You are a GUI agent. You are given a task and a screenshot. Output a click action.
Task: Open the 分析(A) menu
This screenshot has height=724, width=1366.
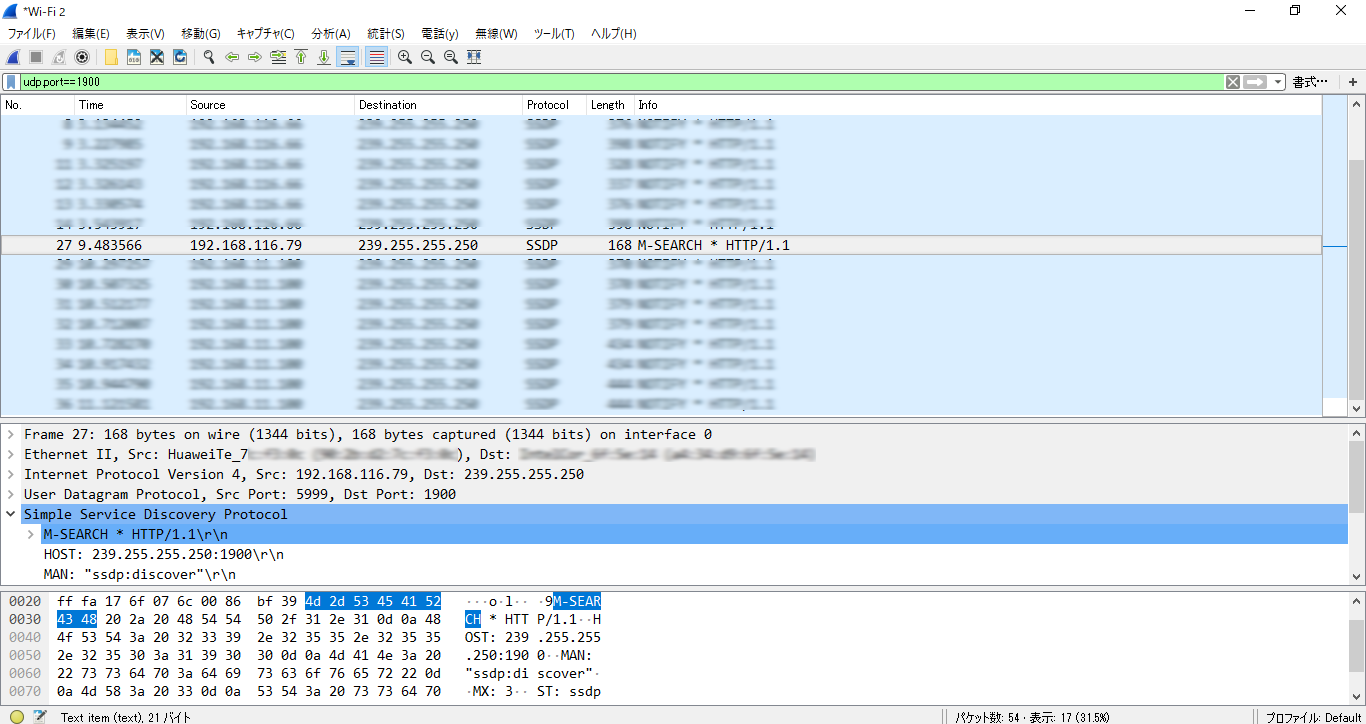(331, 34)
